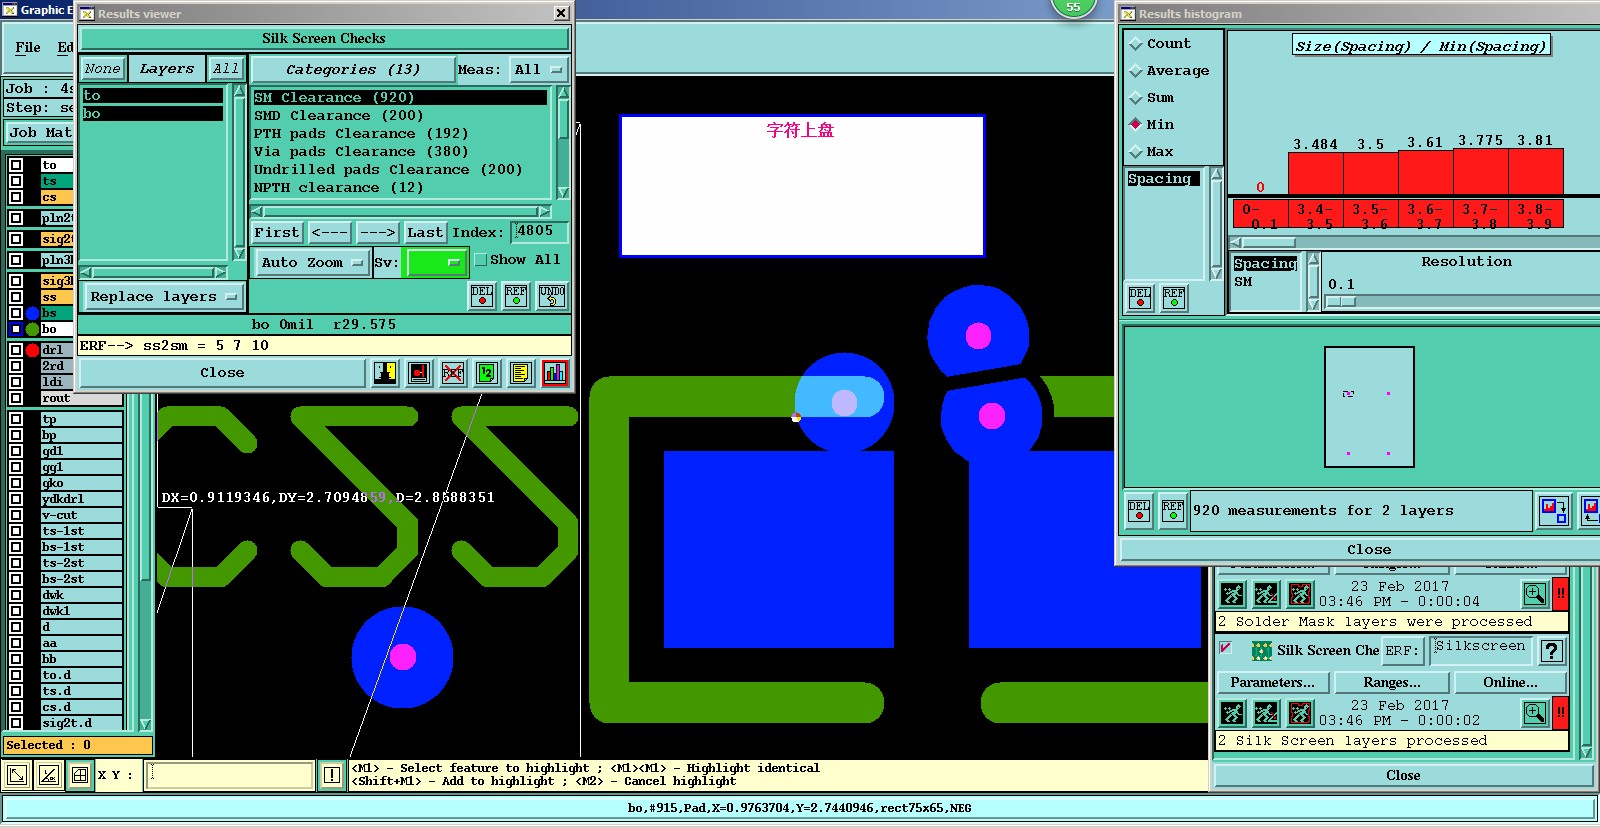Click the diagonal measure icon in bottom-left toolbar
This screenshot has height=828, width=1600.
[x=49, y=775]
